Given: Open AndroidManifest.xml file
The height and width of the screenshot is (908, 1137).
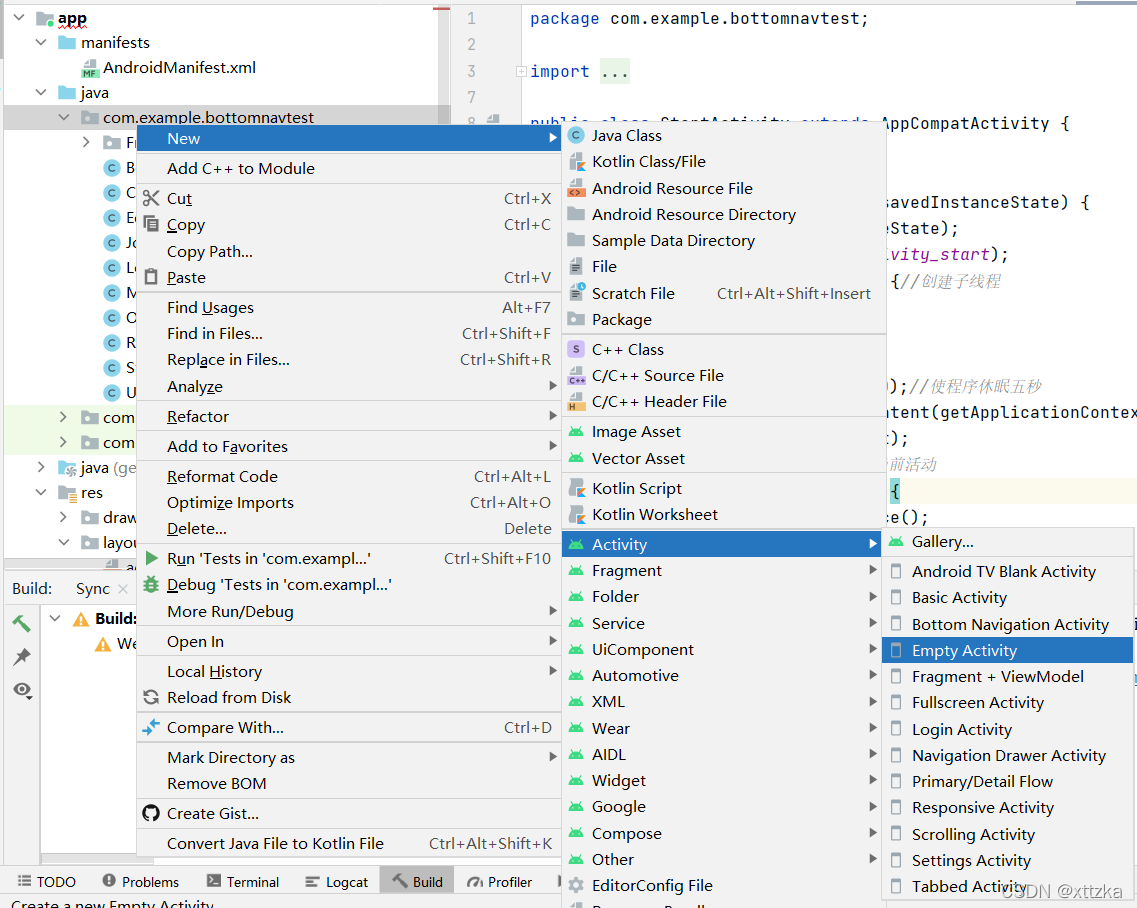Looking at the screenshot, I should click(179, 67).
